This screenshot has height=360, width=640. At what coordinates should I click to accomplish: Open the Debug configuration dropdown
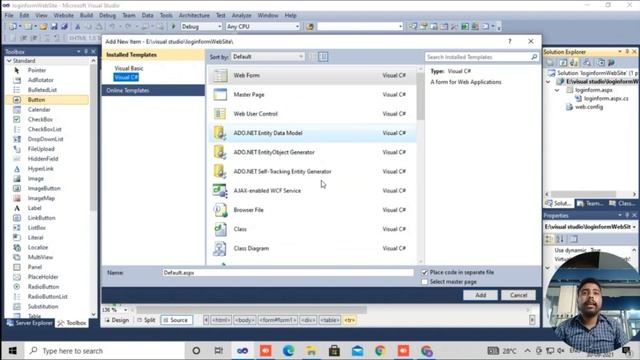pos(201,27)
